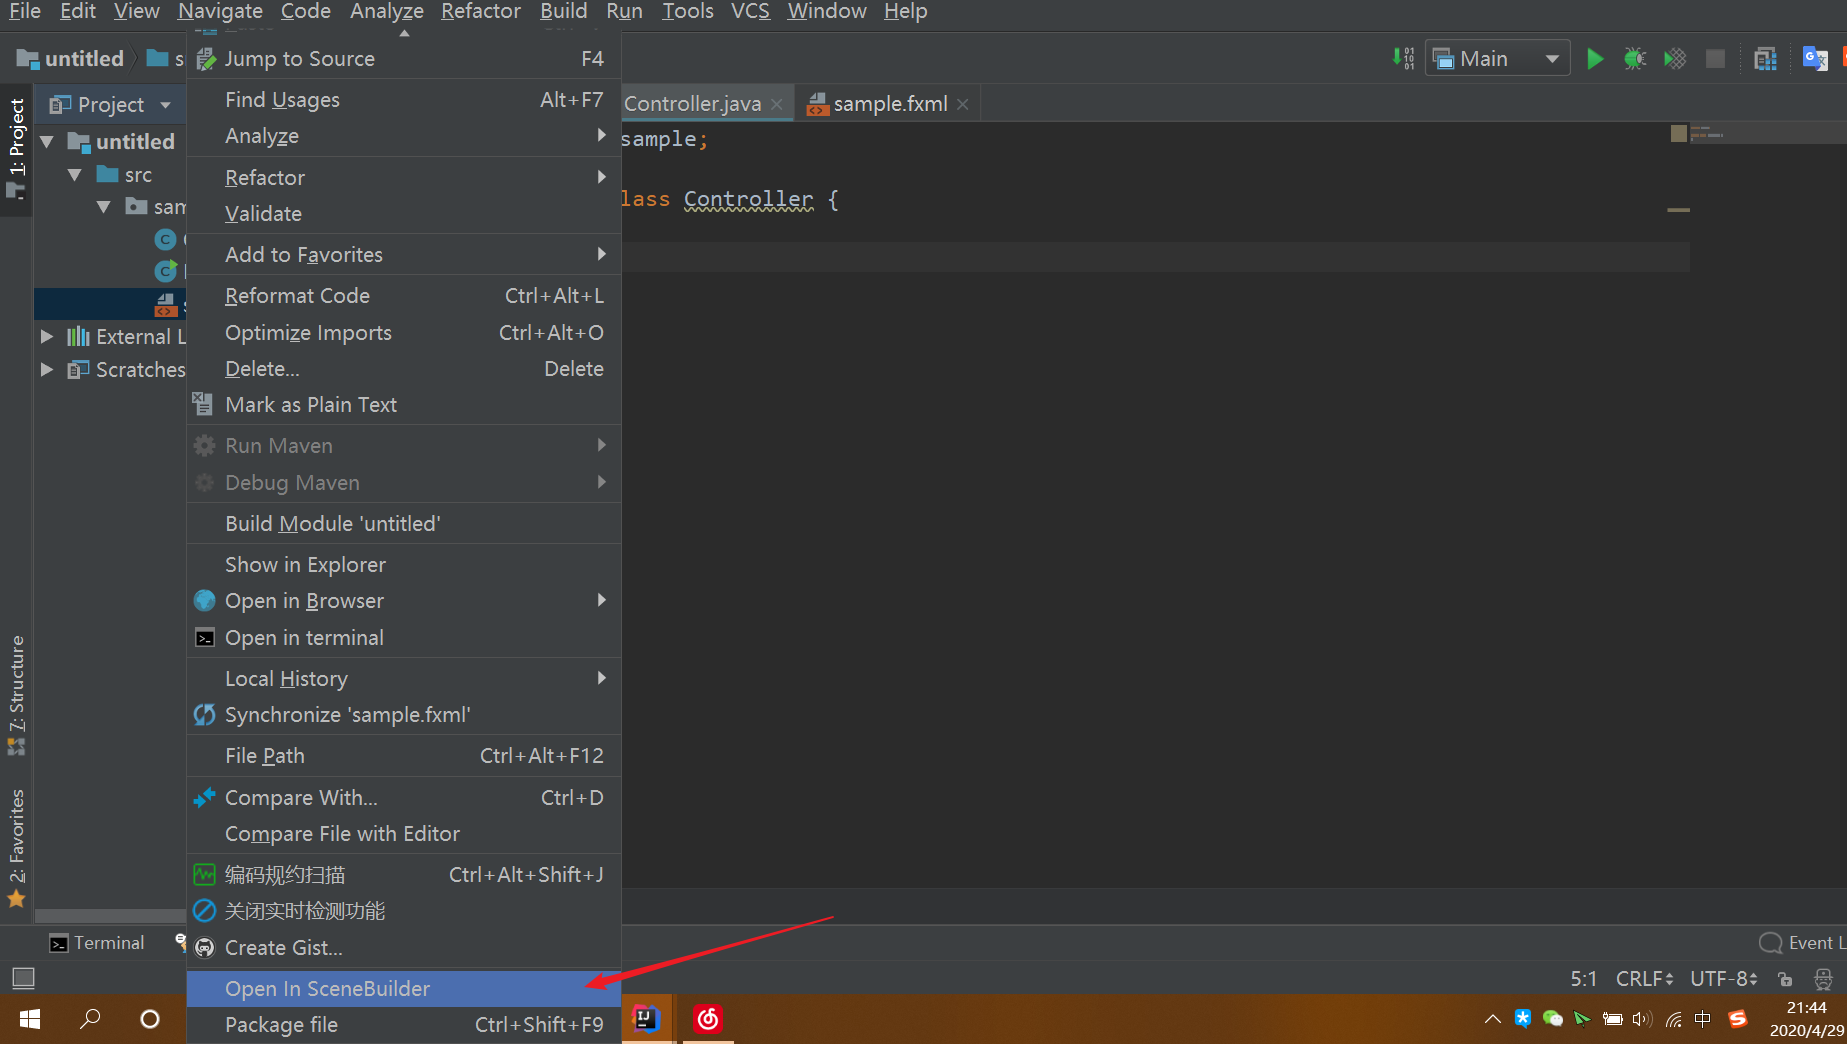Image resolution: width=1847 pixels, height=1044 pixels.
Task: Open the Windows Start menu
Action: click(x=30, y=1019)
